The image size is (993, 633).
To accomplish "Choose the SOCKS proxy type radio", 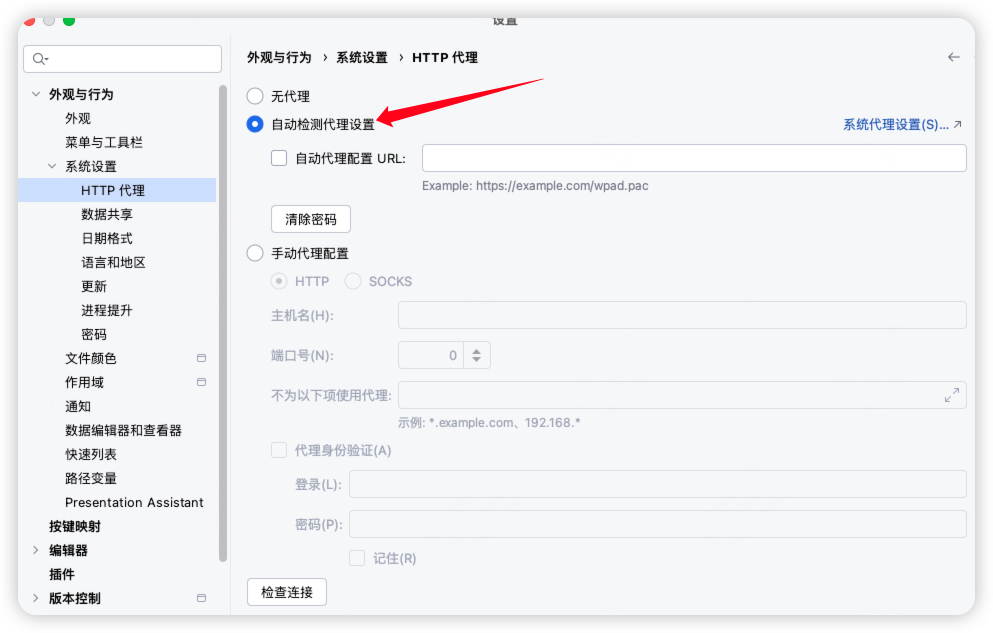I will click(x=353, y=281).
